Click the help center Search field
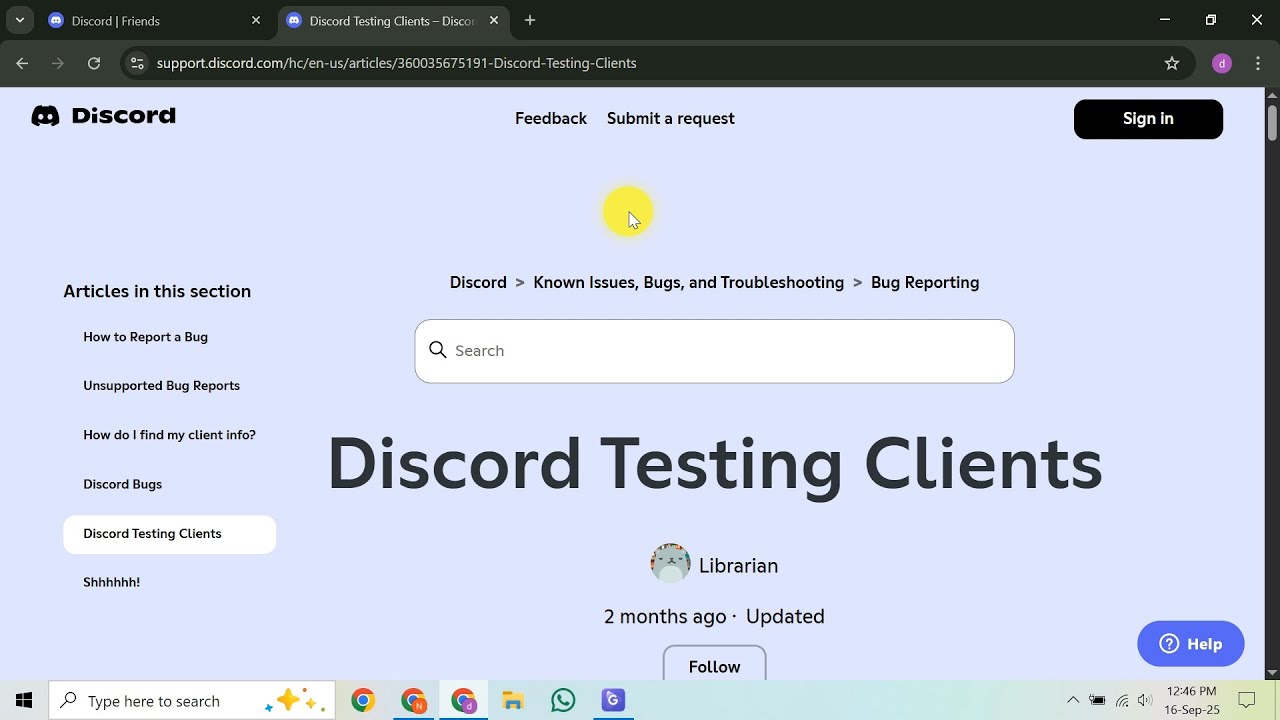 pos(715,351)
